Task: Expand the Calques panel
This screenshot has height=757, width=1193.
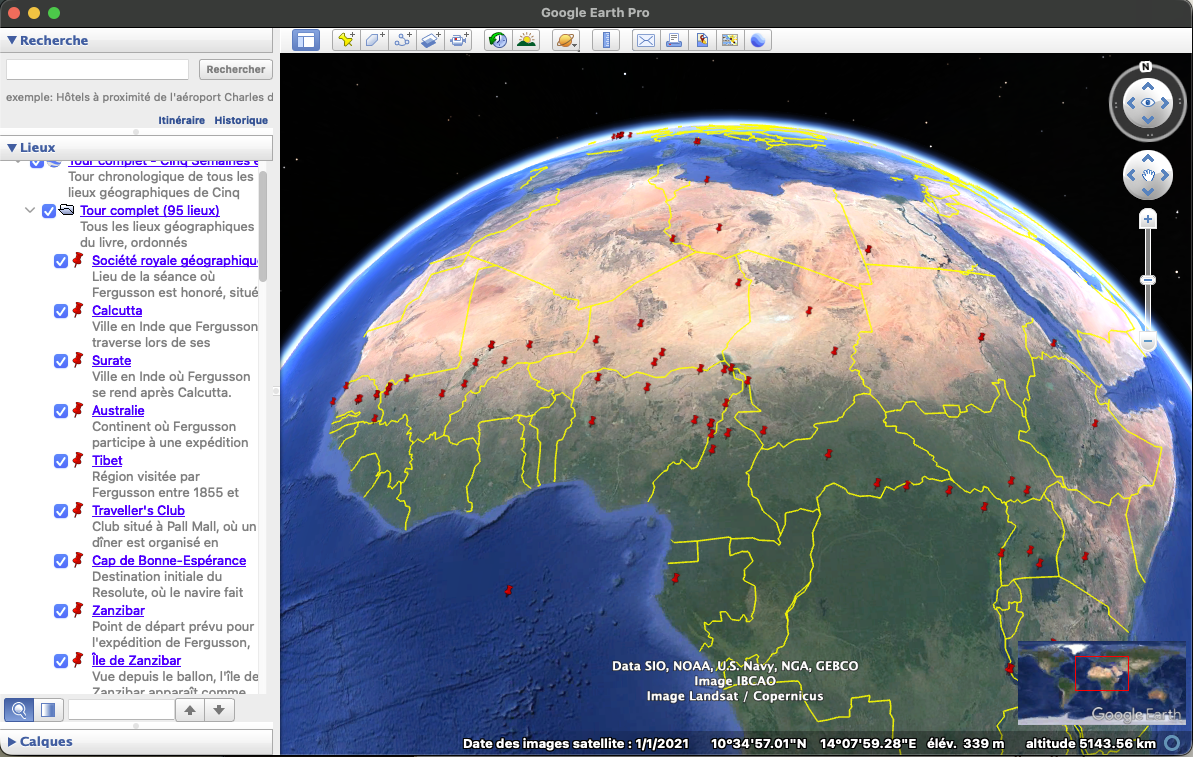Action: tap(10, 741)
